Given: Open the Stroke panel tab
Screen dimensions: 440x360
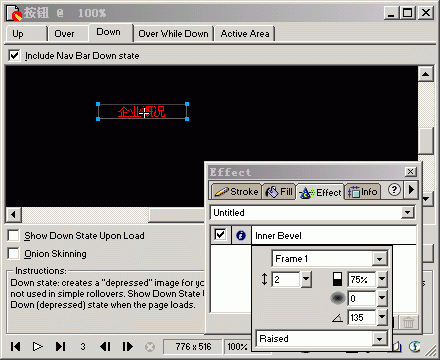Looking at the screenshot, I should tap(236, 192).
